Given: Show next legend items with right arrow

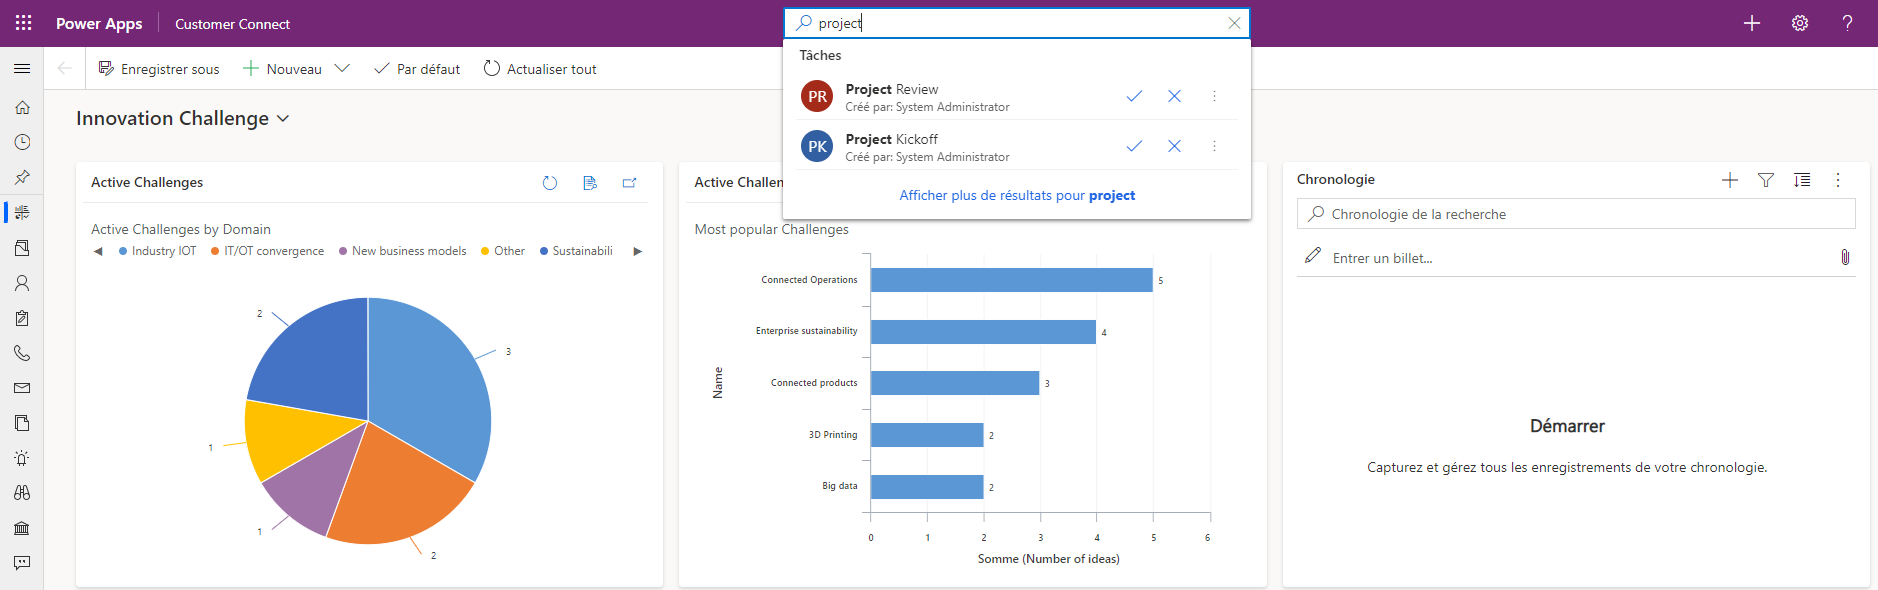Looking at the screenshot, I should click(x=638, y=251).
